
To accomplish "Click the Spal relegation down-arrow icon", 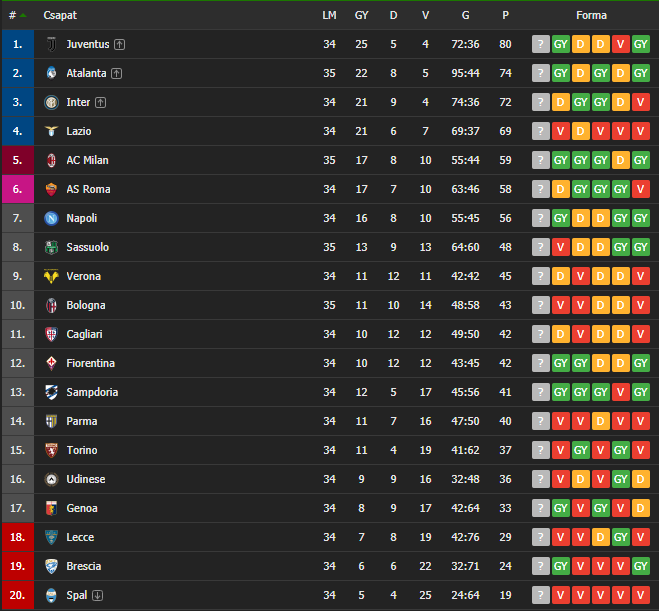I will [98, 595].
